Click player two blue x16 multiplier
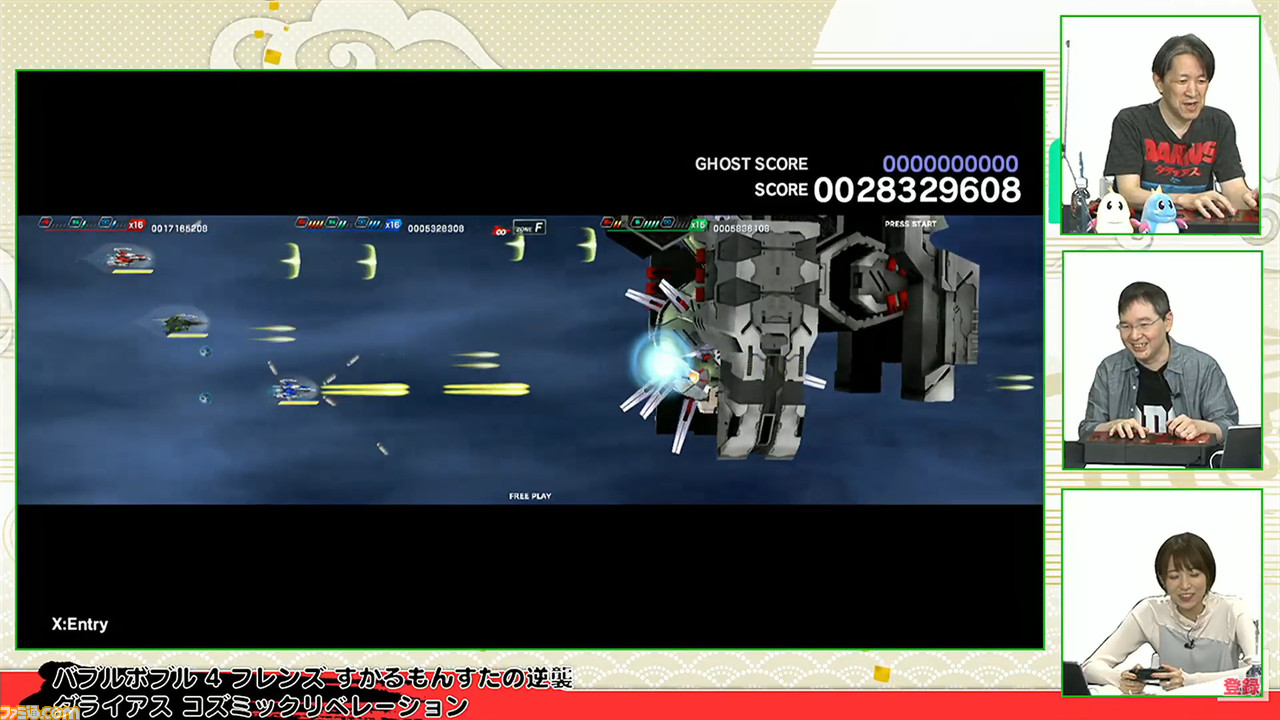 [393, 225]
